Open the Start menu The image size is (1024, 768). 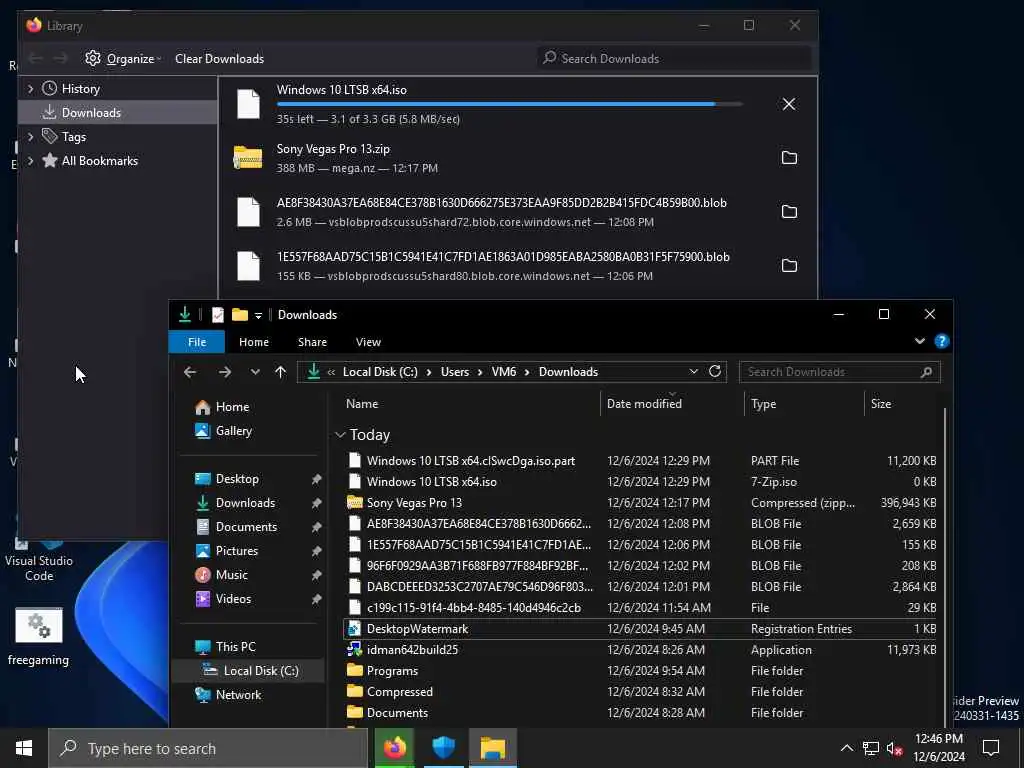pyautogui.click(x=24, y=748)
